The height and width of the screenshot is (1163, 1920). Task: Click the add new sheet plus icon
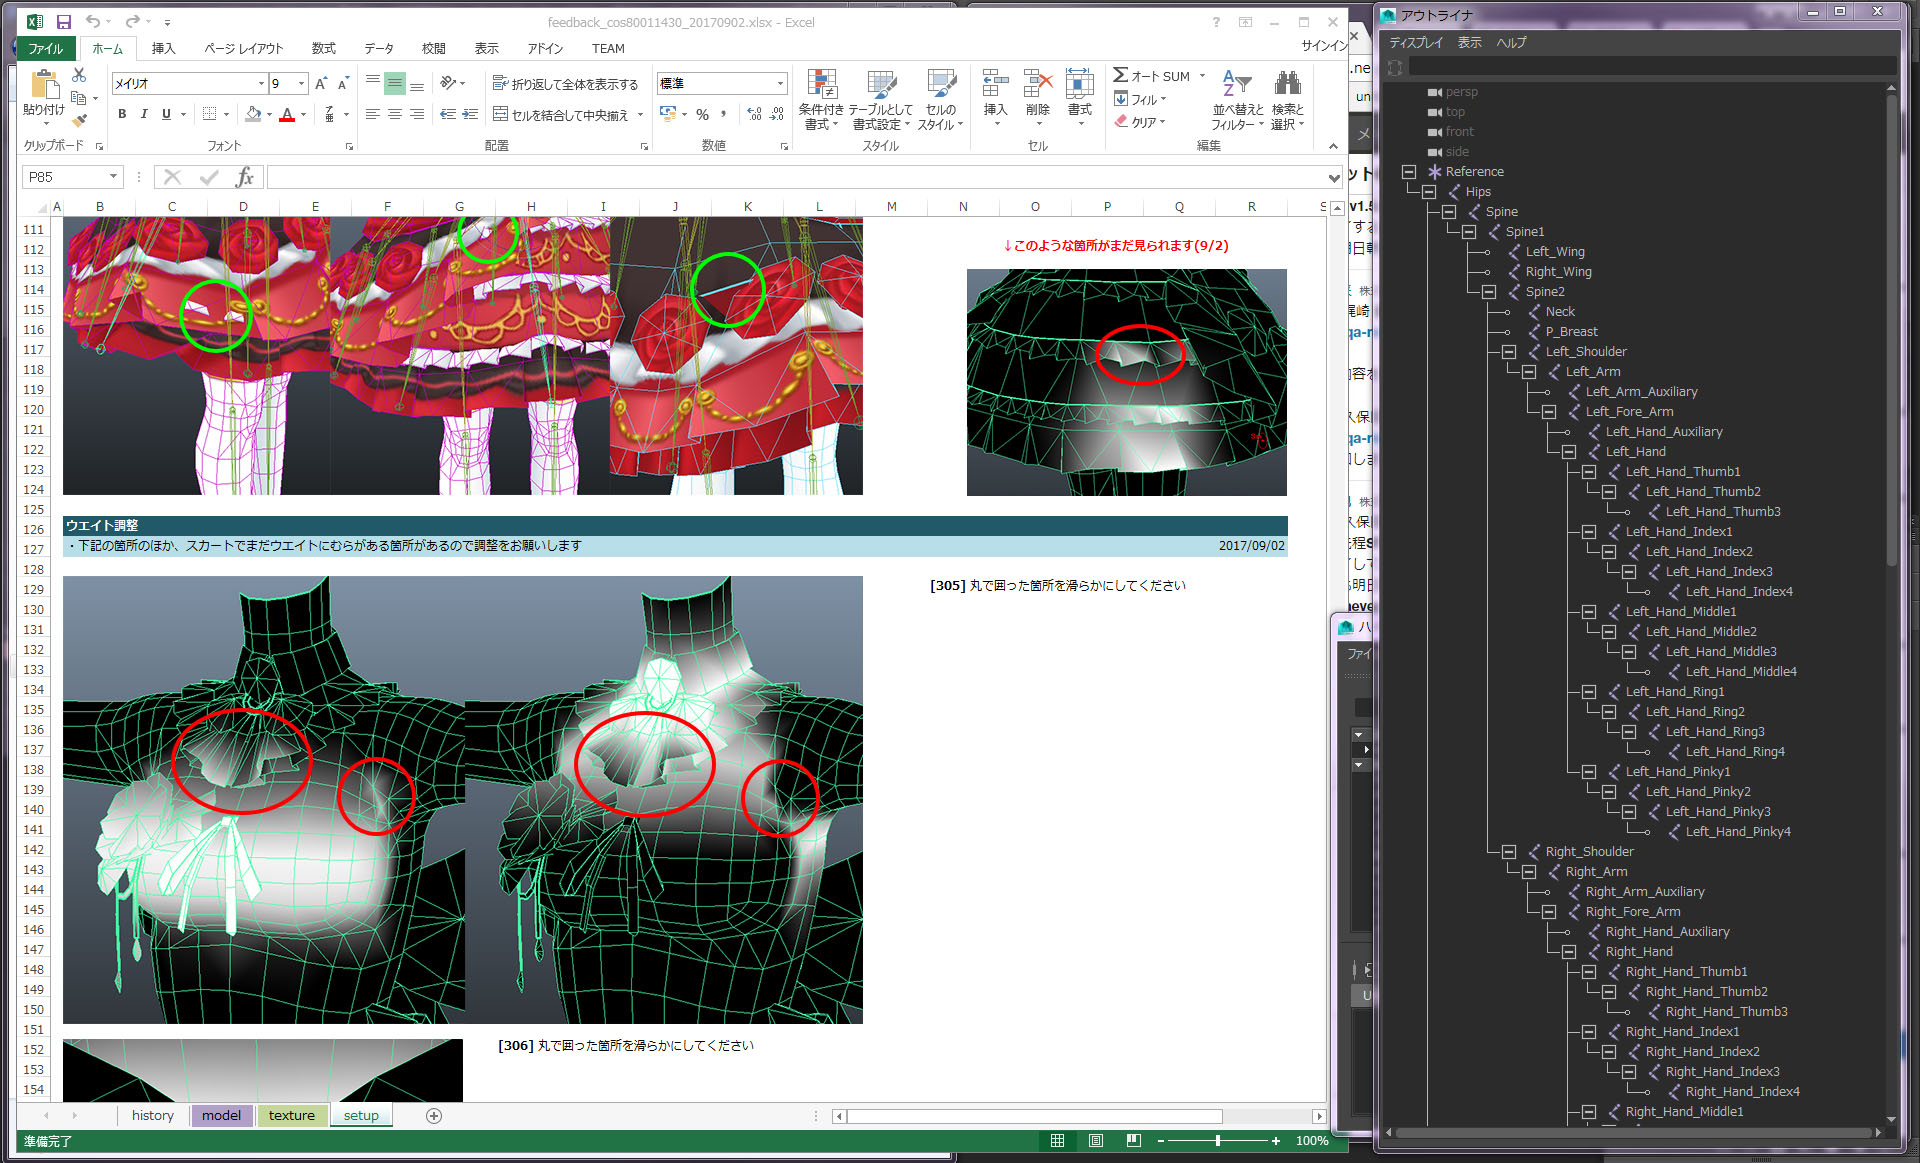point(434,1116)
